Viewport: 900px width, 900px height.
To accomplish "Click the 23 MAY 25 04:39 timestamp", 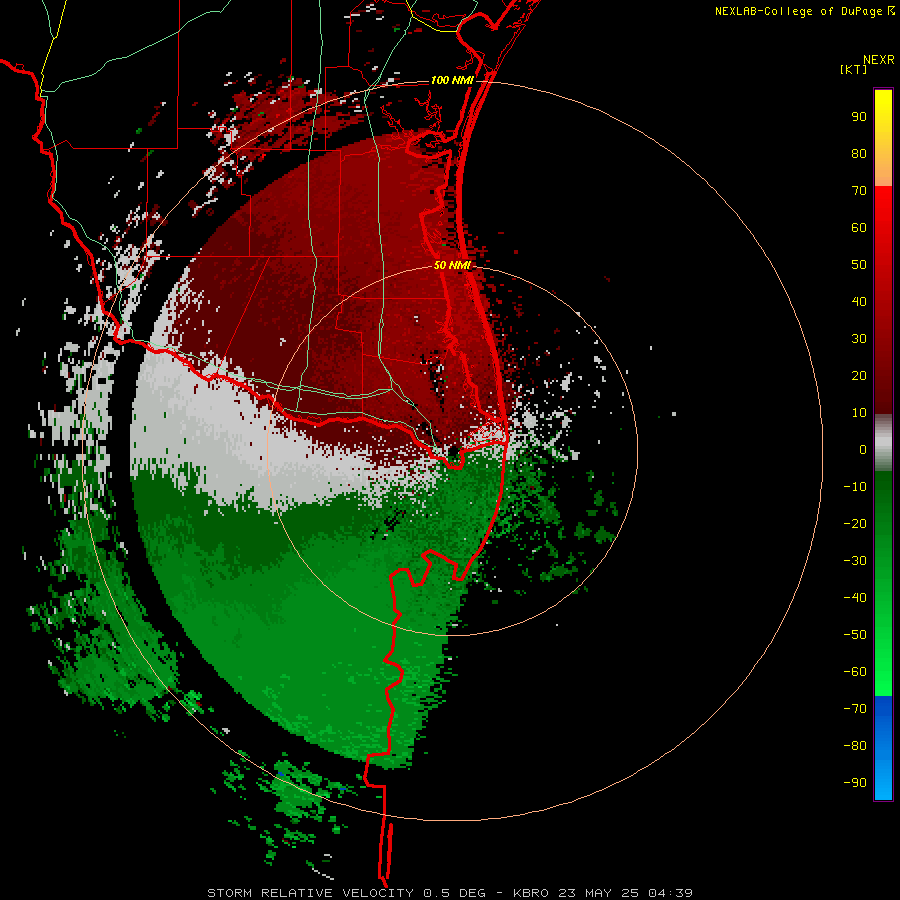I will [x=626, y=893].
